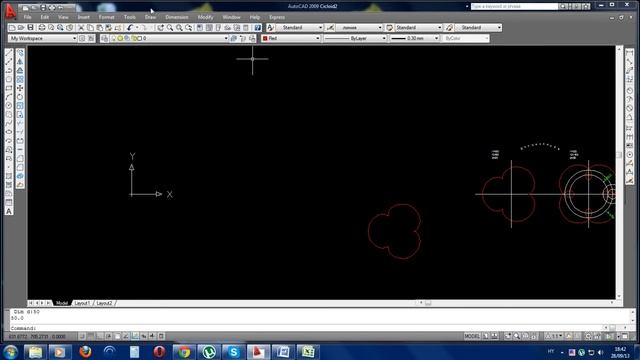
Task: Select the Arc draw tool
Action: [x=9, y=97]
